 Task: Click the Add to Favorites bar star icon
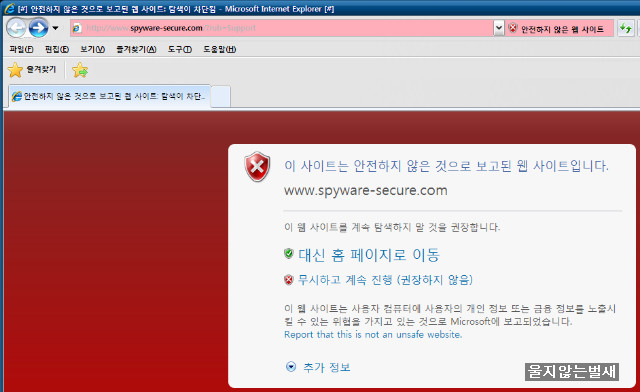click(x=80, y=70)
